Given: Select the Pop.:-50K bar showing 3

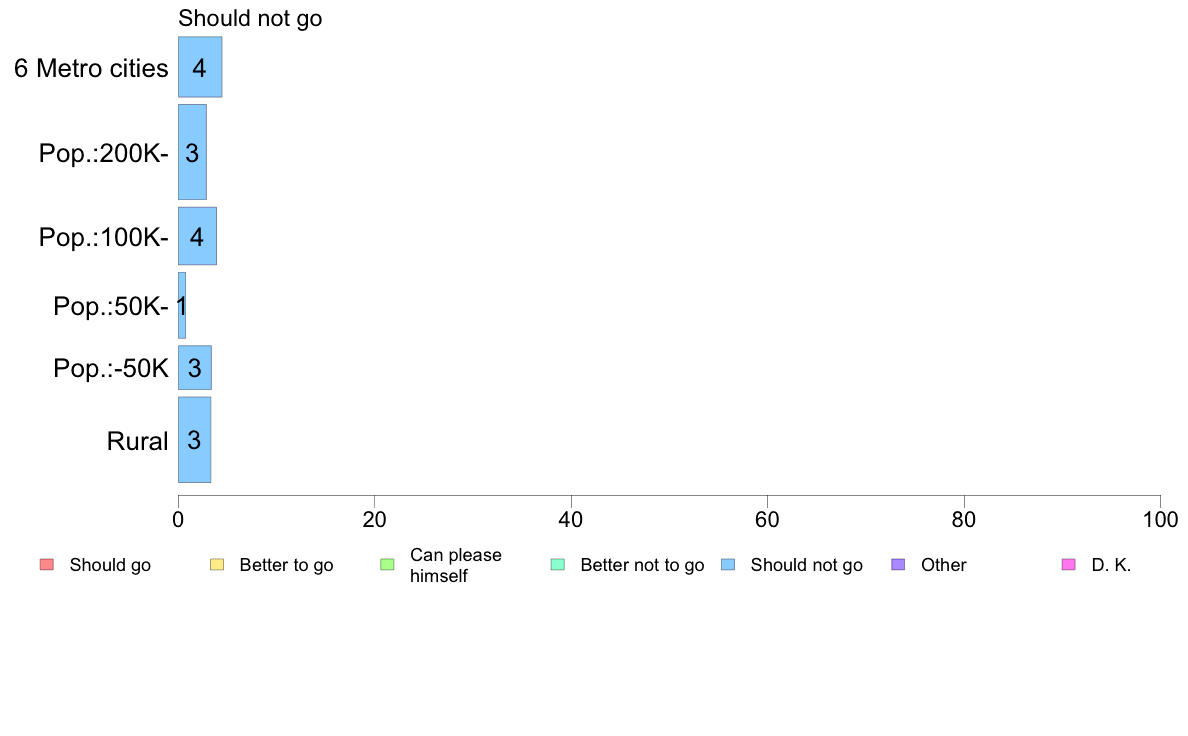Looking at the screenshot, I should click(x=195, y=368).
